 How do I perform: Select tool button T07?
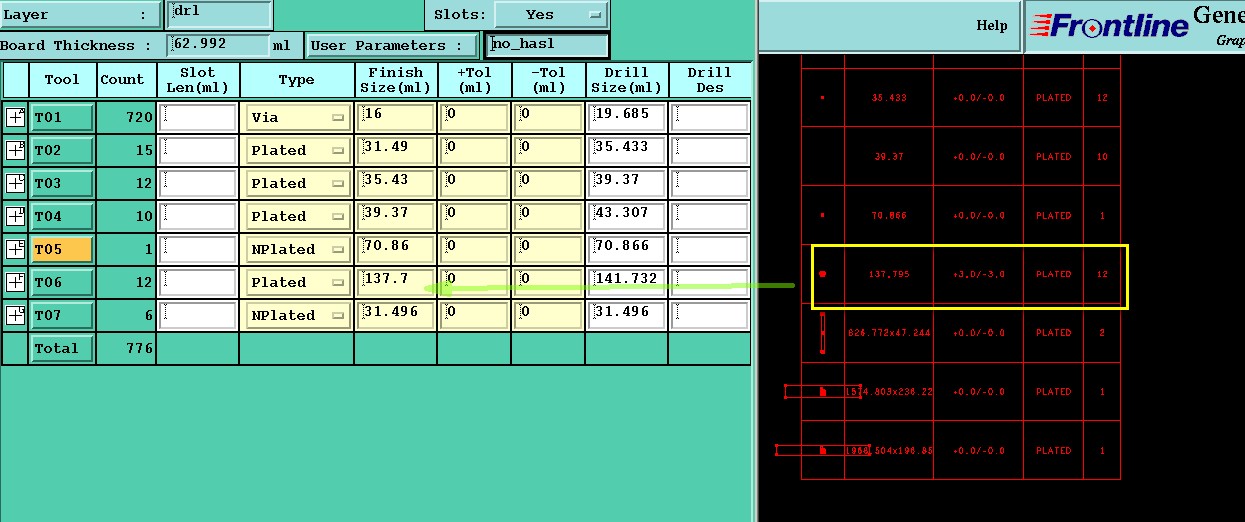[x=61, y=315]
